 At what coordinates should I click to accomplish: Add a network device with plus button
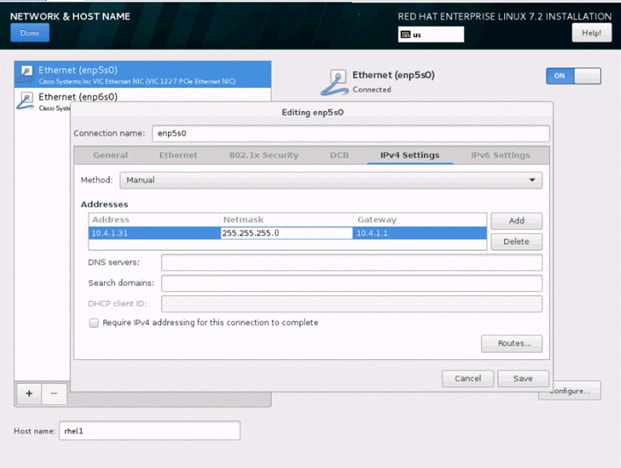(29, 394)
